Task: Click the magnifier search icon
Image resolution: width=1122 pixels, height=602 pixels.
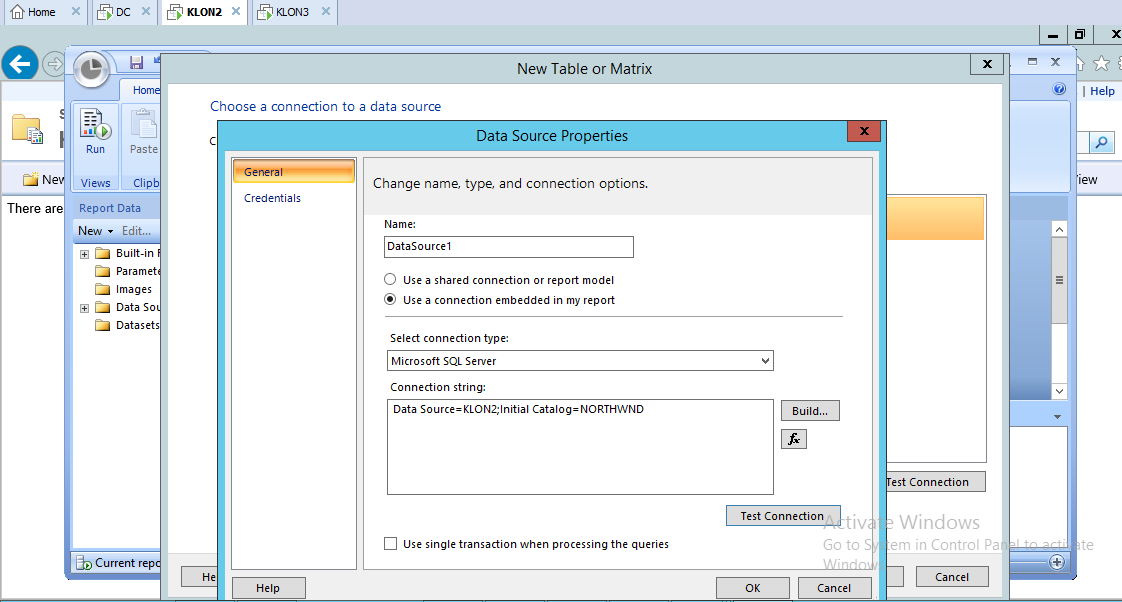Action: tap(1101, 143)
